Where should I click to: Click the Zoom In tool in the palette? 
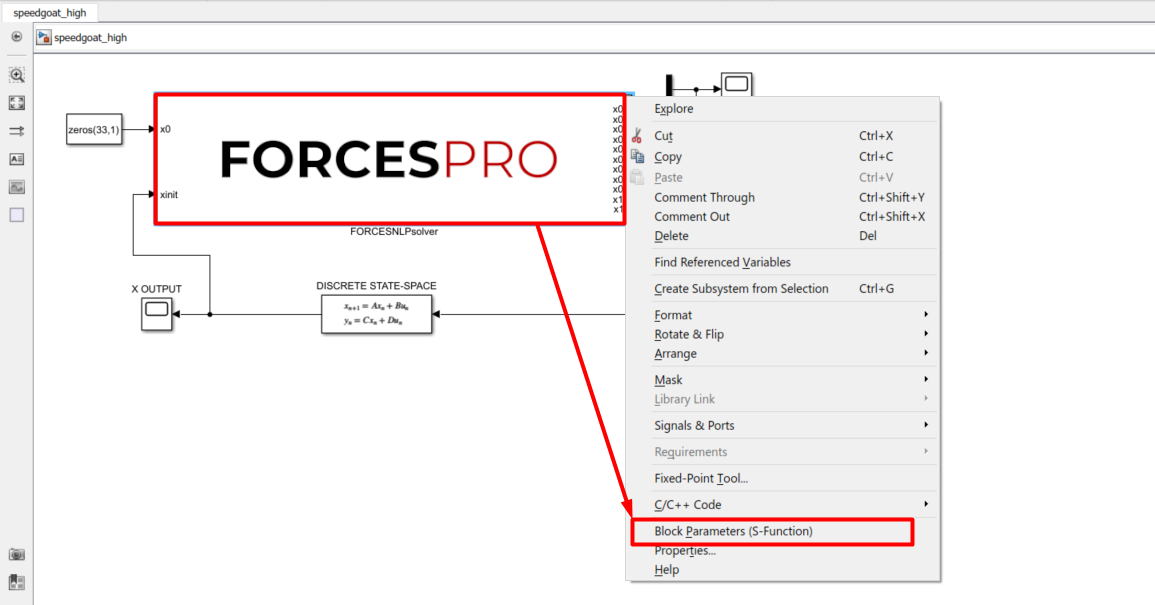point(16,75)
